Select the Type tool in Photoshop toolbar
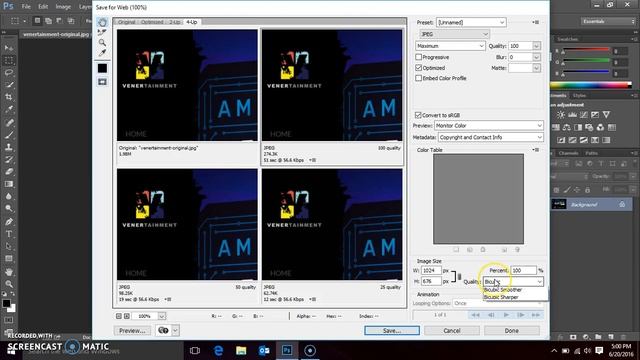Screen dimensions: 640x360 [x=9, y=234]
